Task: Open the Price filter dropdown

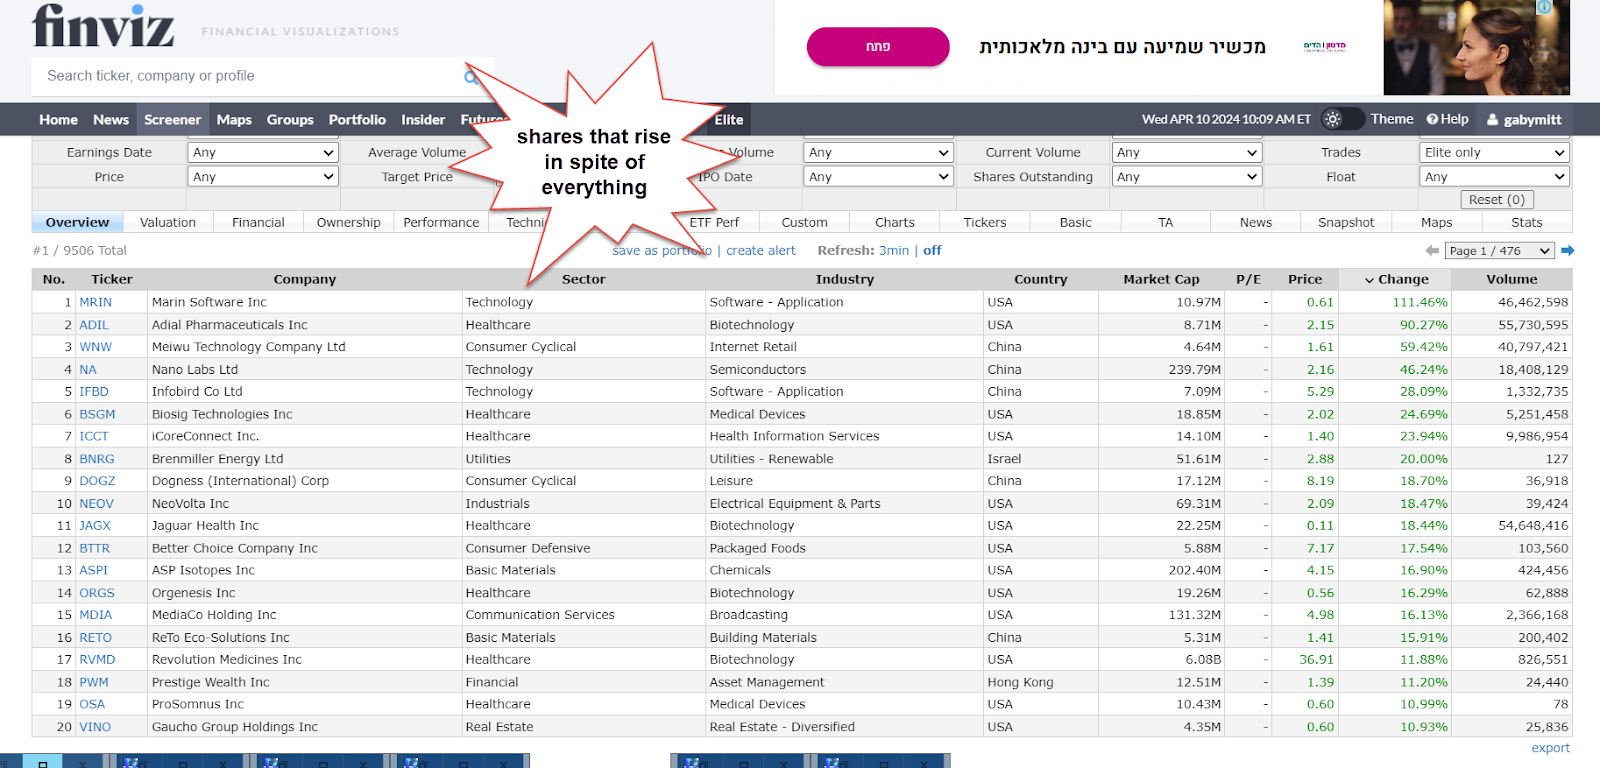Action: (x=263, y=177)
